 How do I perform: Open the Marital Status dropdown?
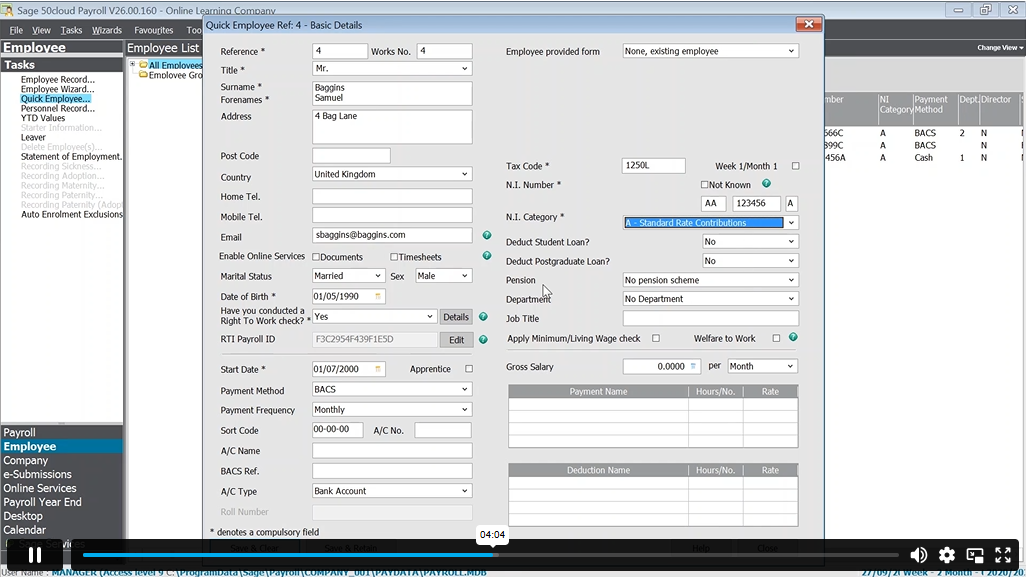(x=378, y=276)
